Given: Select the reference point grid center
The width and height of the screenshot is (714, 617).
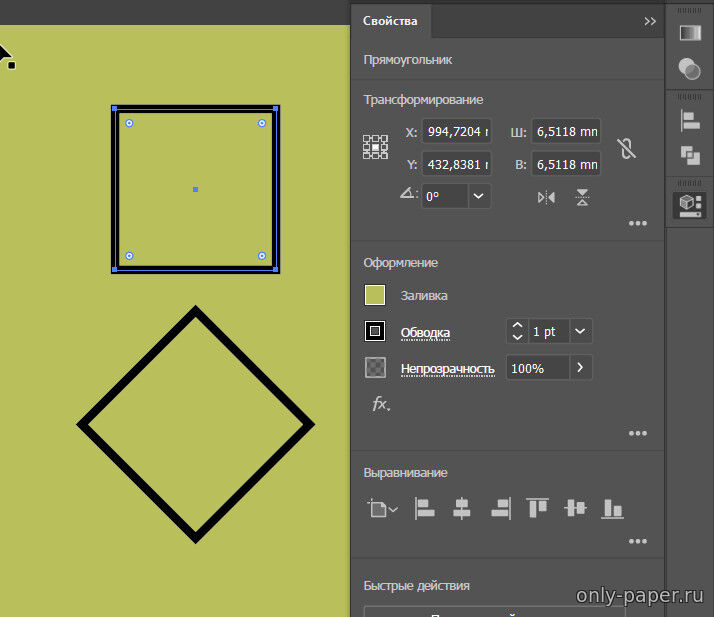Looking at the screenshot, I should [x=375, y=148].
